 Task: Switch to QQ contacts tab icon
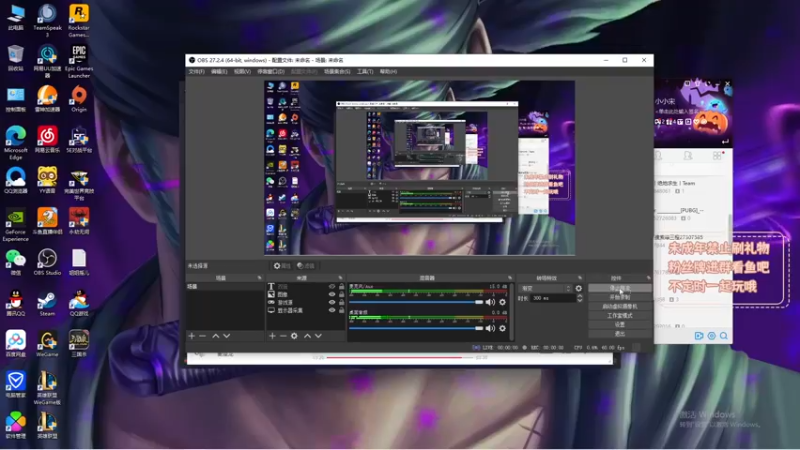click(x=688, y=156)
